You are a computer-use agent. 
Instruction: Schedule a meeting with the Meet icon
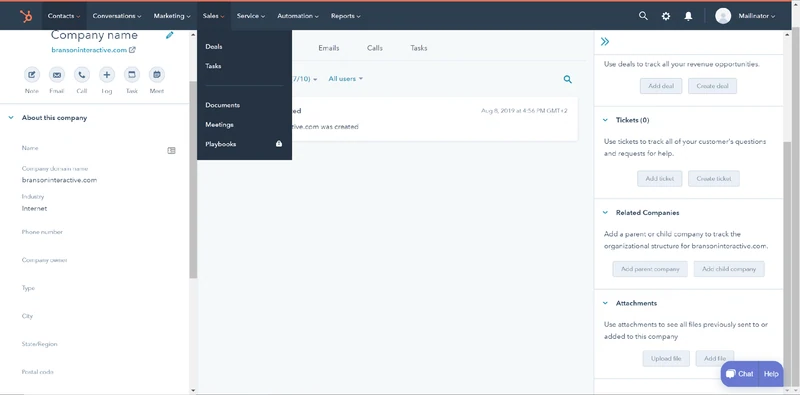coord(157,75)
